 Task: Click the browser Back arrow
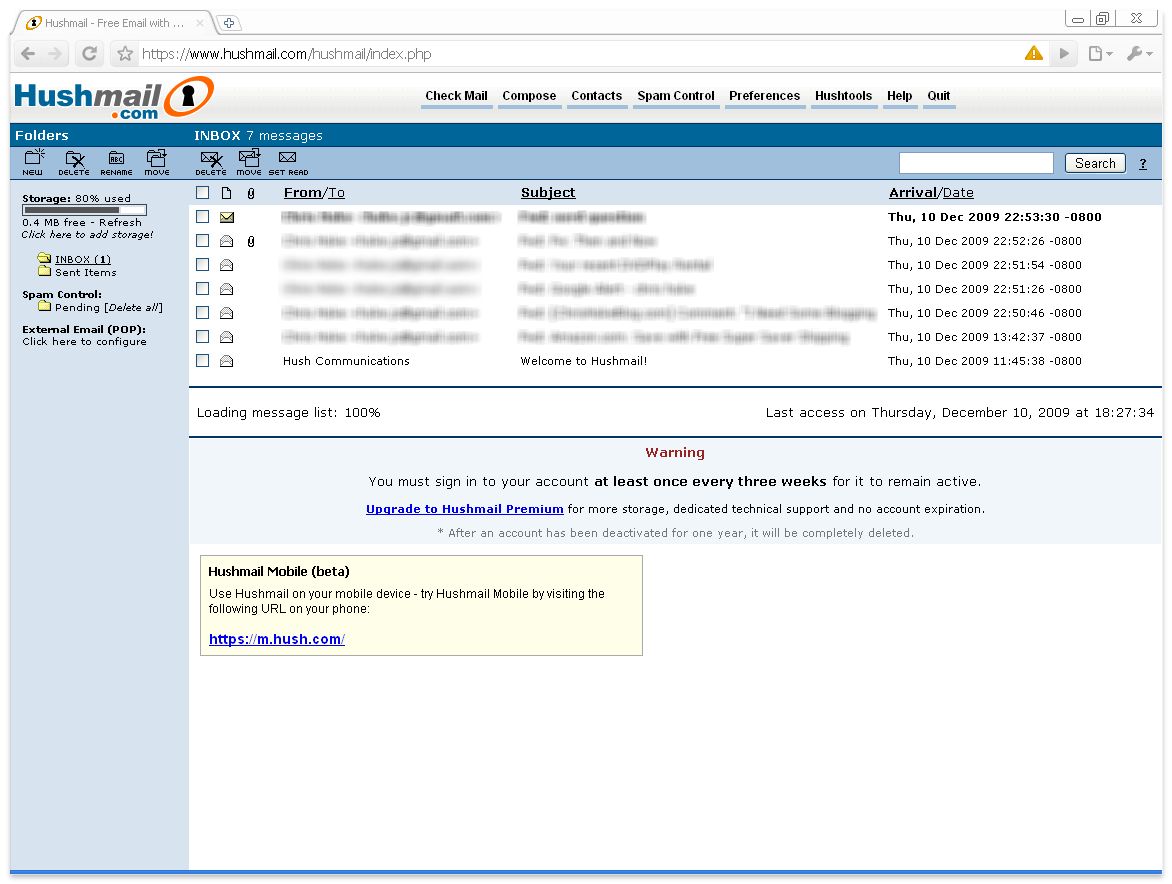(x=28, y=54)
